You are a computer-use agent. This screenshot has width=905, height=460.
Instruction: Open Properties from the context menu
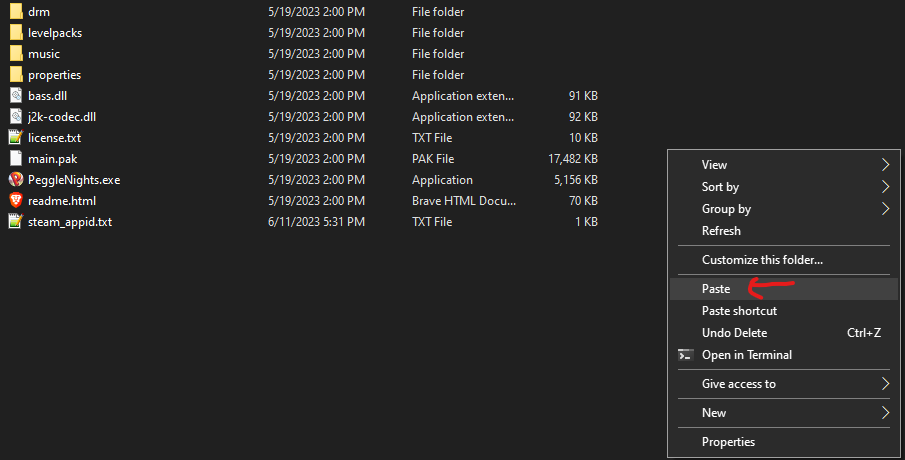pyautogui.click(x=728, y=442)
